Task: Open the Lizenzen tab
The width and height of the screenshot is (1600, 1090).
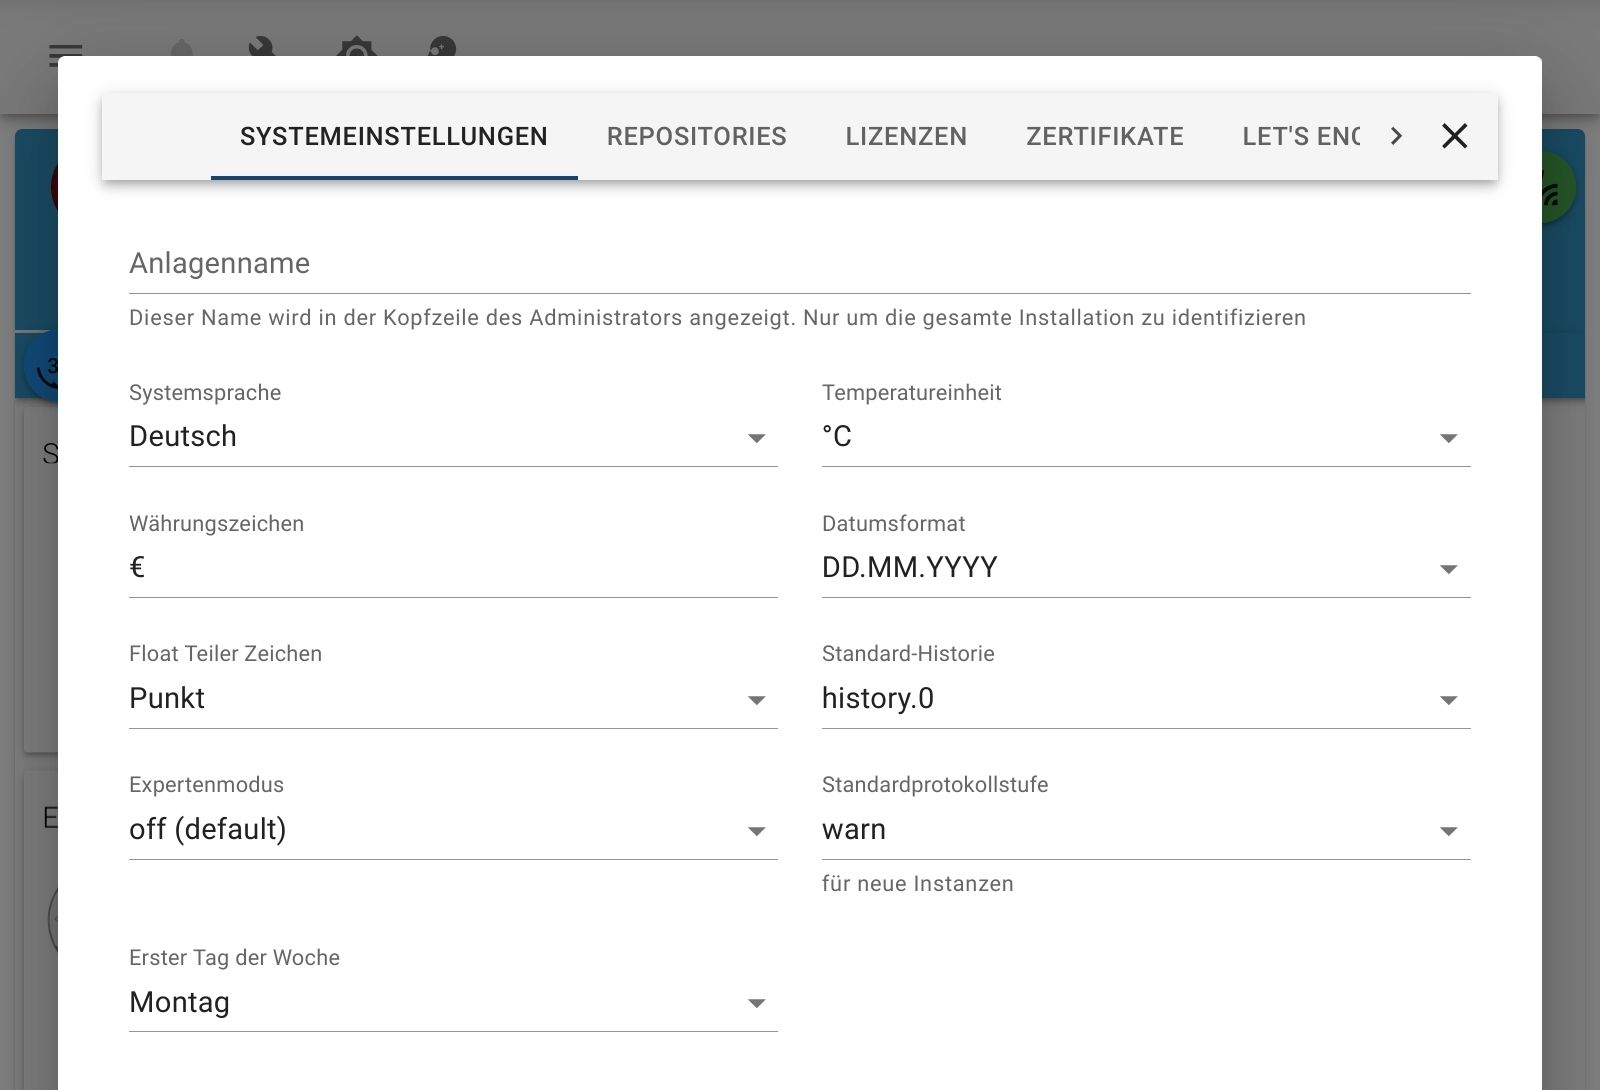Action: pyautogui.click(x=906, y=137)
